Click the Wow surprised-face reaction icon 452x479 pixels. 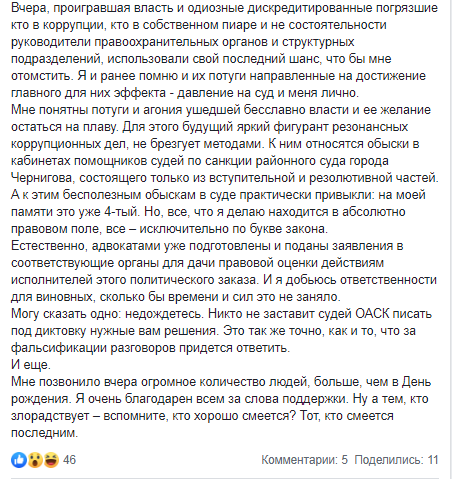pos(35,460)
